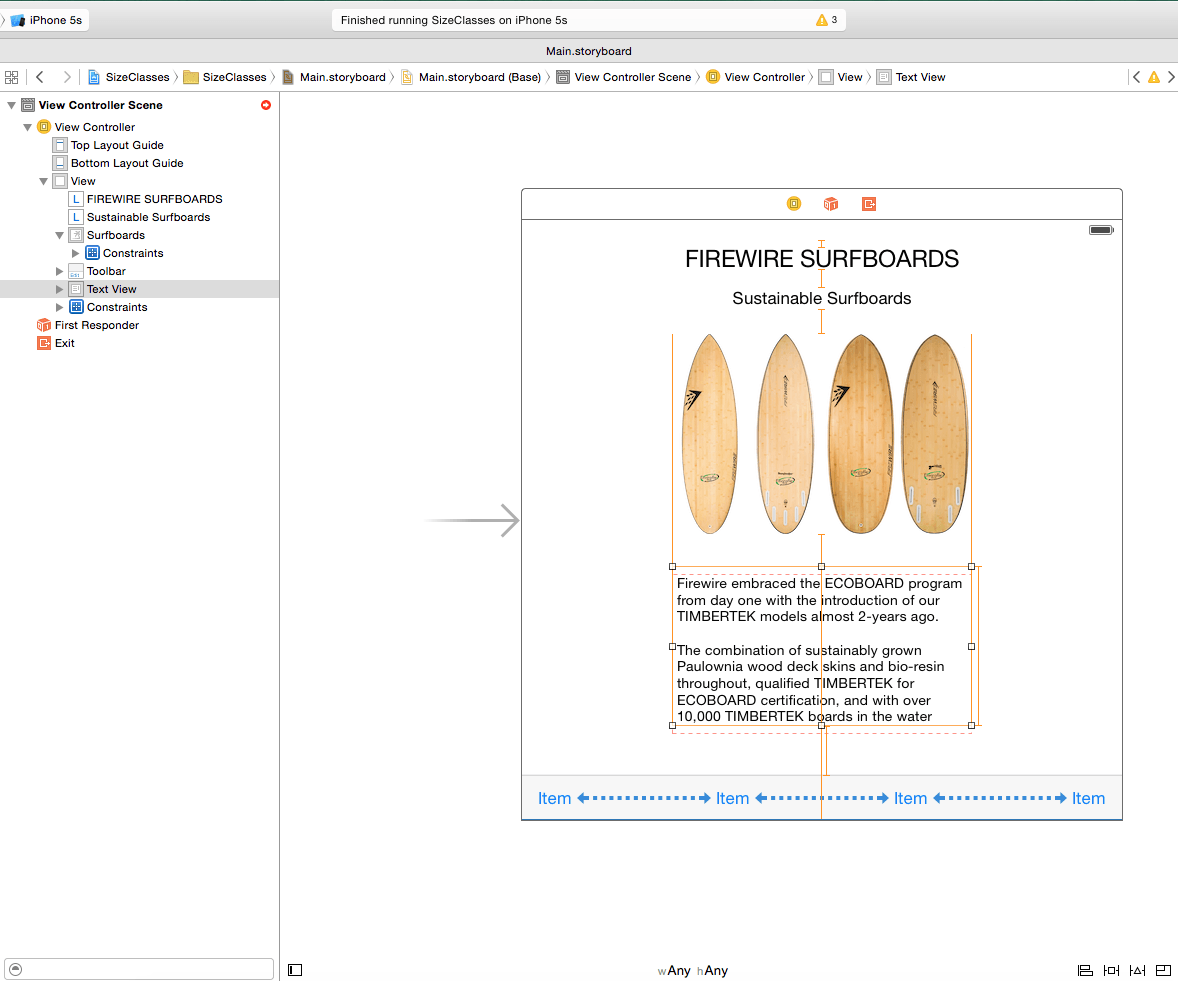
Task: Open the Pin constraints tool
Action: (x=1110, y=970)
